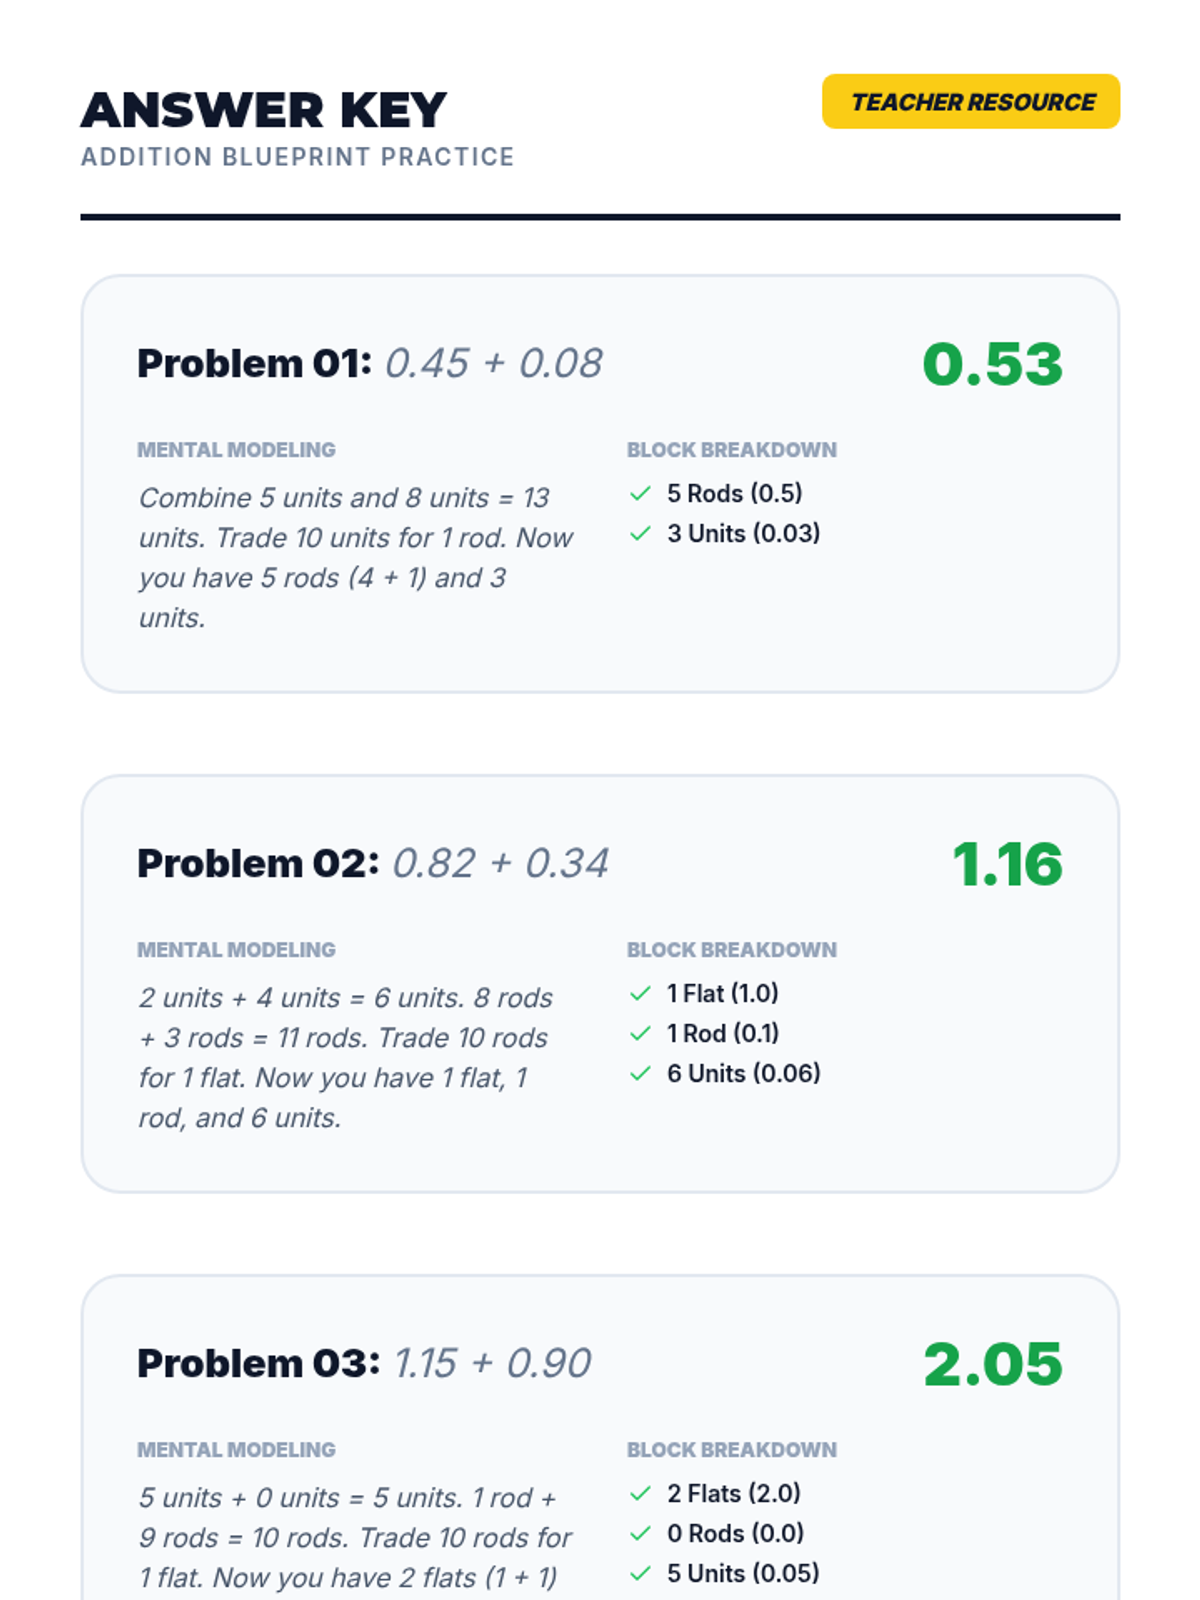This screenshot has height=1600, width=1200.
Task: Select the Answer Key heading
Action: point(264,109)
